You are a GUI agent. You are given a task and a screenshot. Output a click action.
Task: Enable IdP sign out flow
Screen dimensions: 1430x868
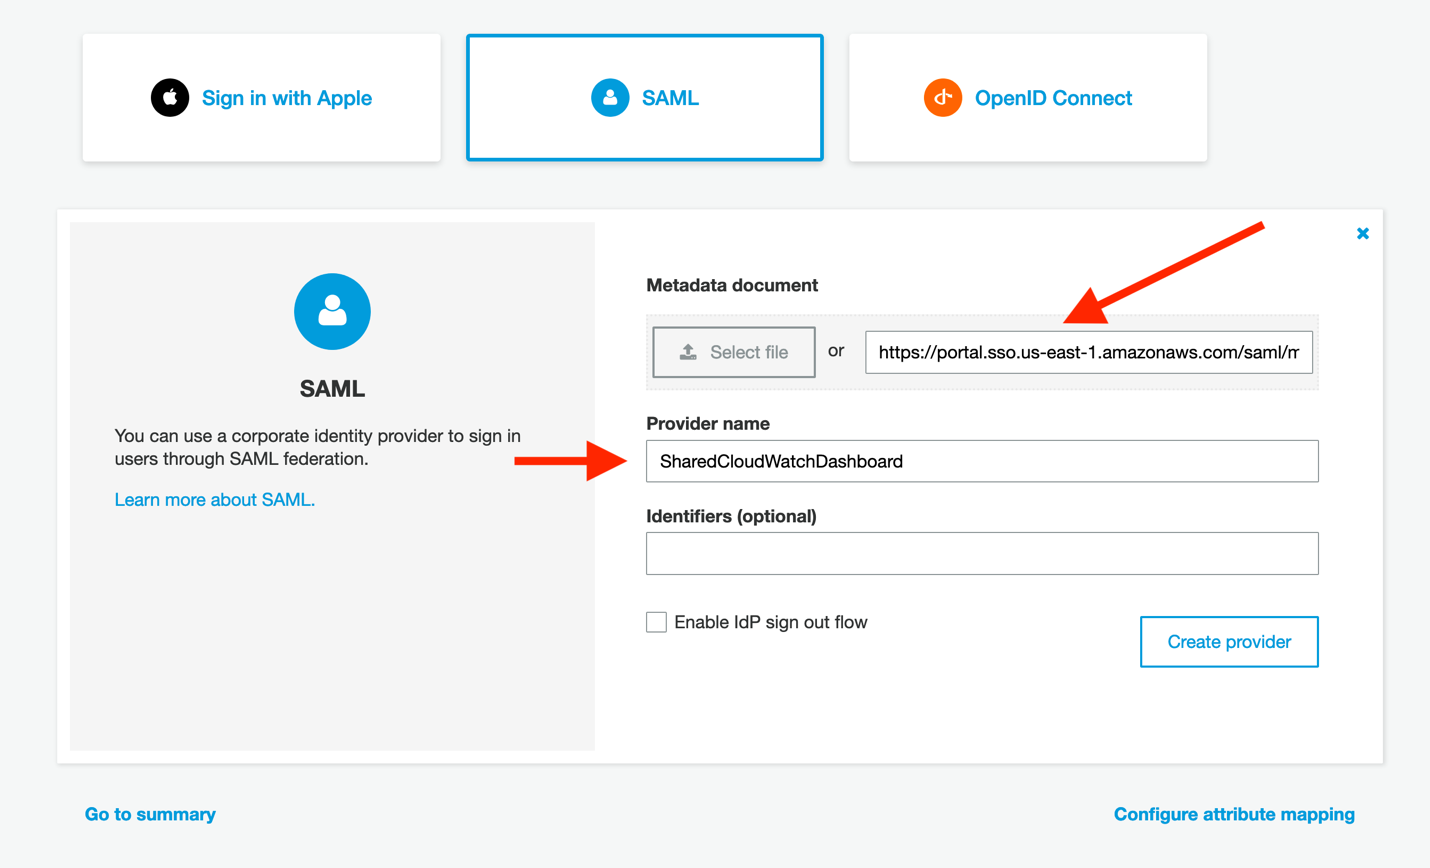pos(656,621)
